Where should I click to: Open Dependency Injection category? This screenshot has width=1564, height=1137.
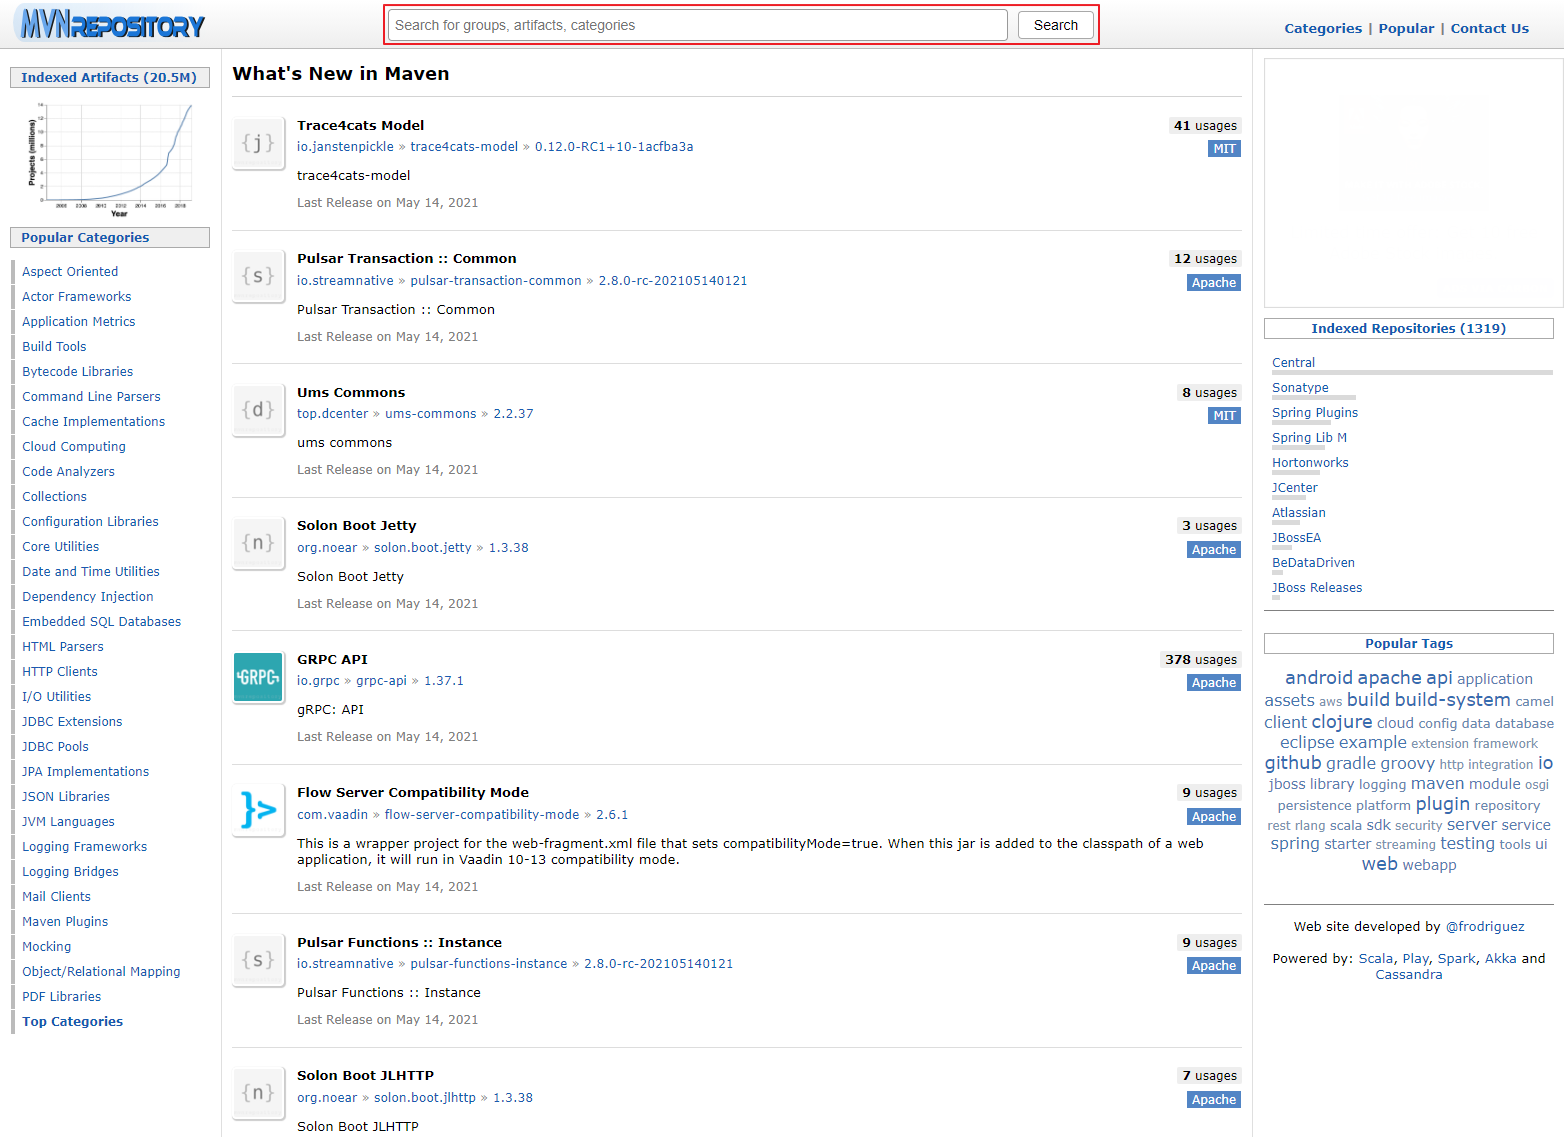coord(88,596)
